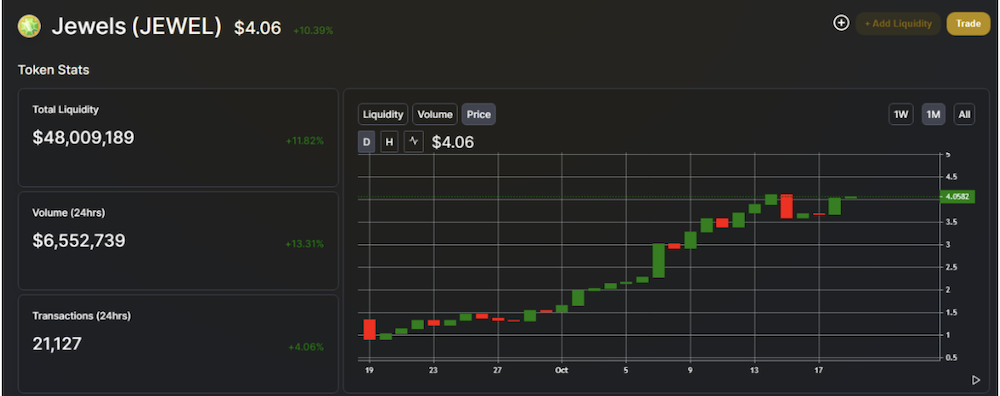Click the circled plus watchlist icon
The width and height of the screenshot is (1000, 396).
coord(841,24)
